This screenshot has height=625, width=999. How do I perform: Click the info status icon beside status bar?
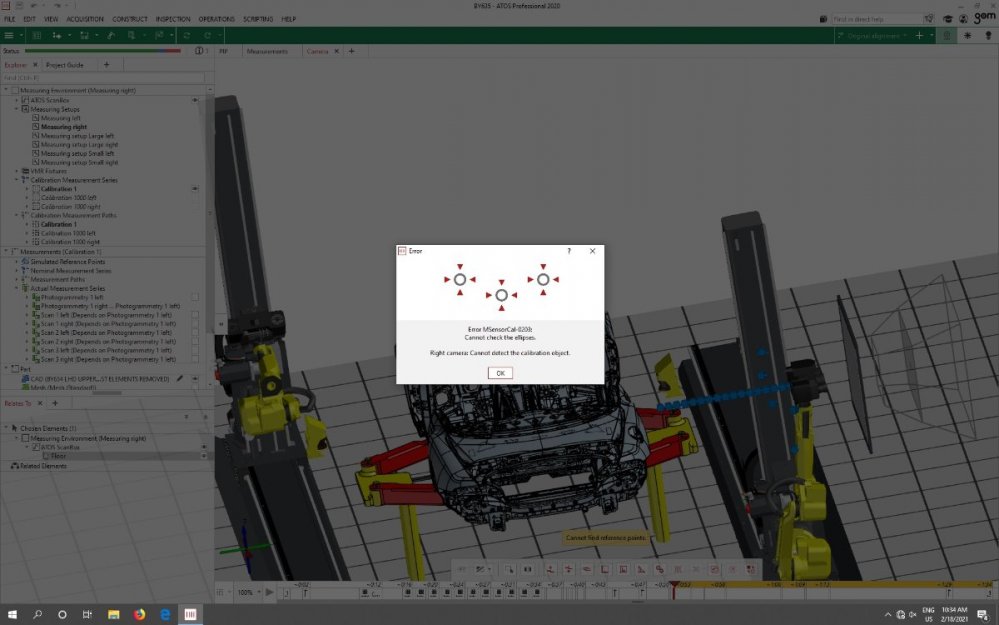point(198,50)
